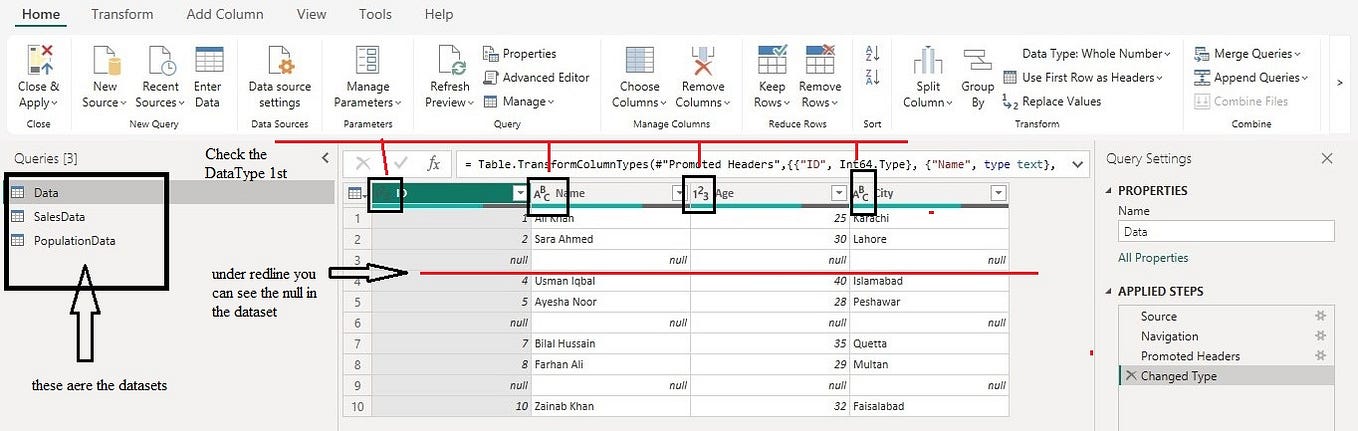Click the City column data type icon
Viewport: 1358px width, 431px height.
coord(861,193)
